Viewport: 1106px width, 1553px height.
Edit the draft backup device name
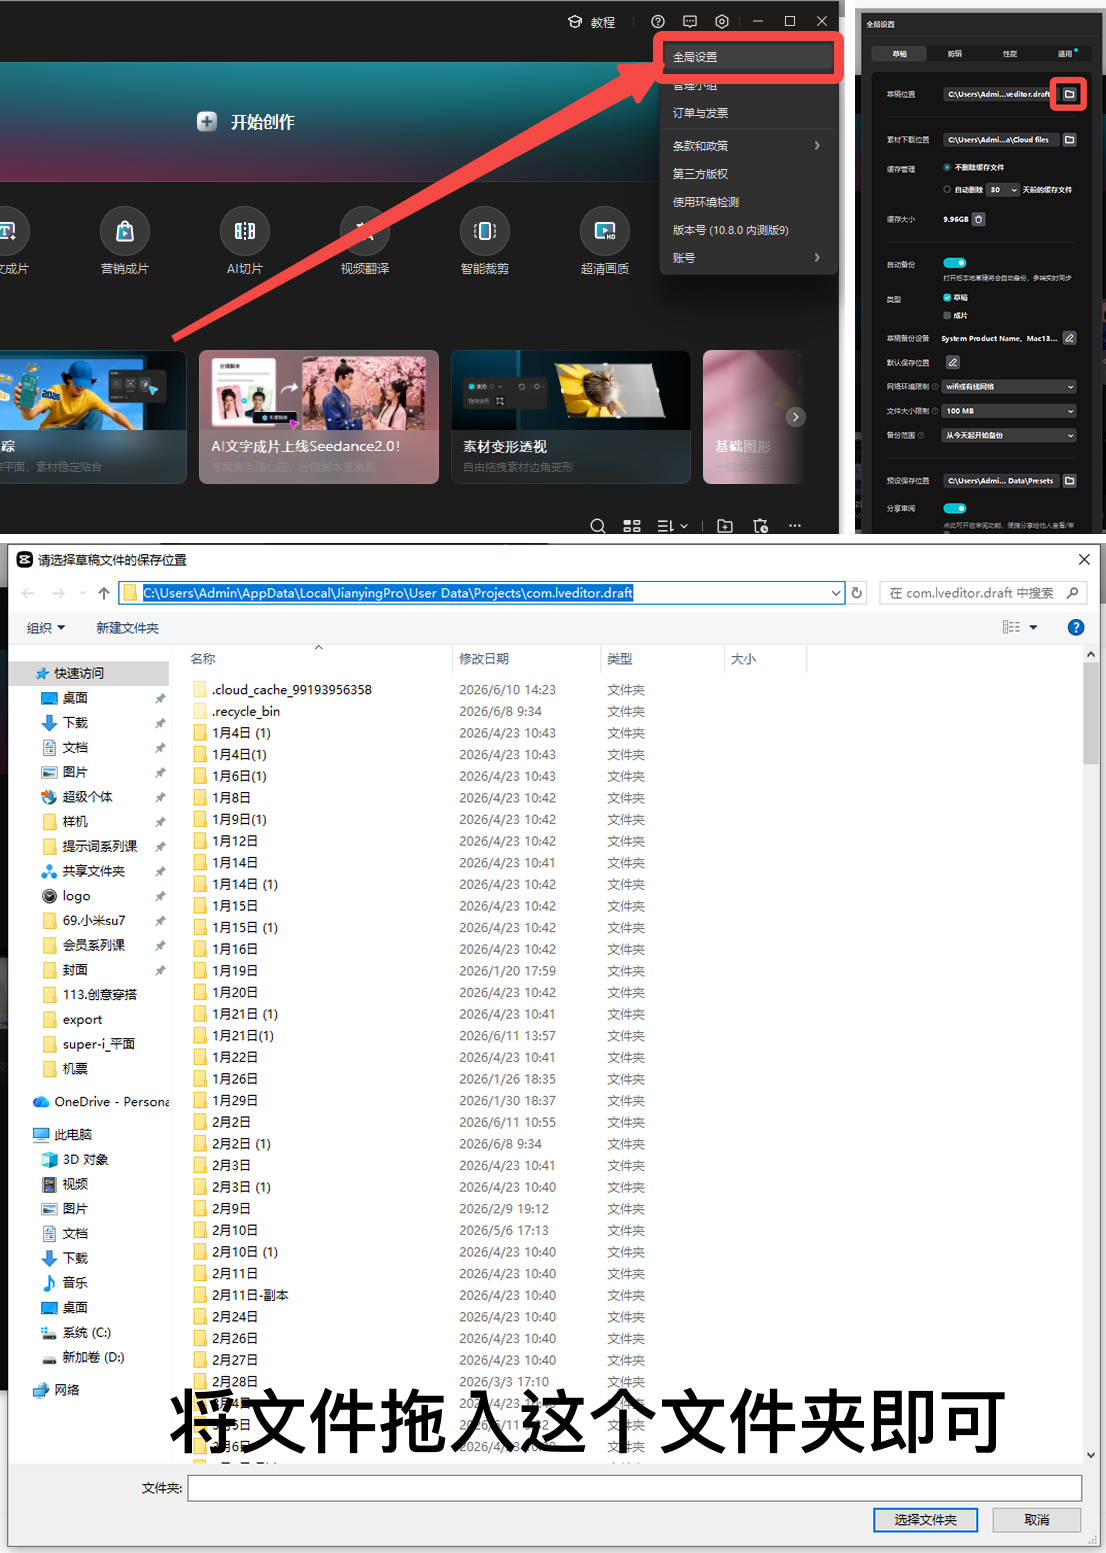click(x=1069, y=338)
